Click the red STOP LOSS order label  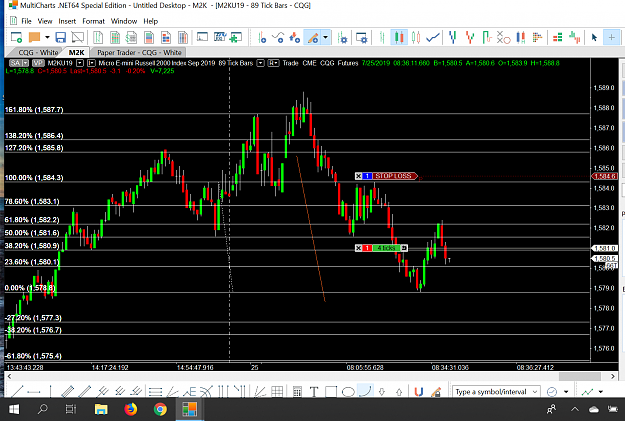pyautogui.click(x=393, y=176)
